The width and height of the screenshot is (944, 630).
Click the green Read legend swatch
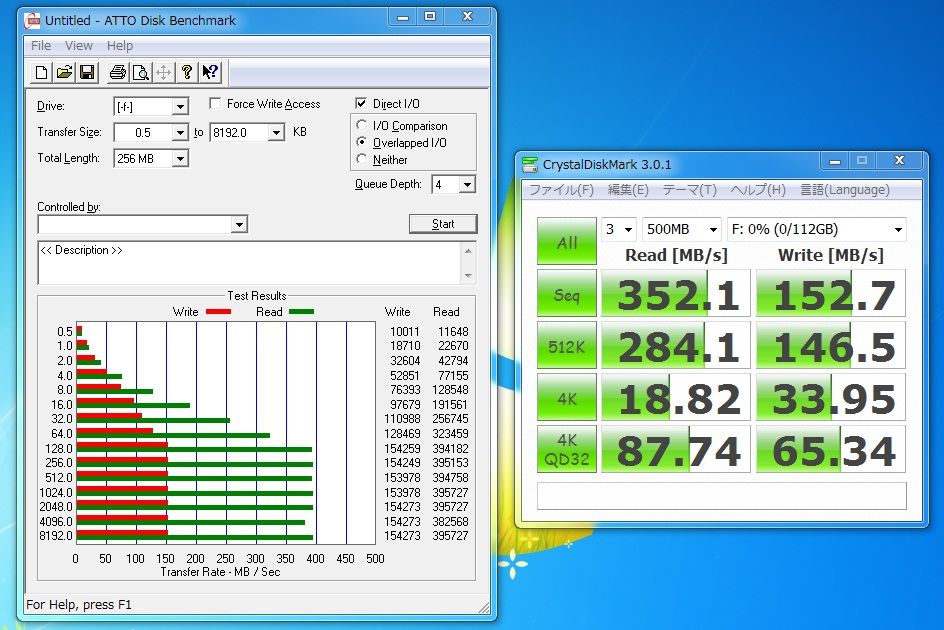pos(301,312)
